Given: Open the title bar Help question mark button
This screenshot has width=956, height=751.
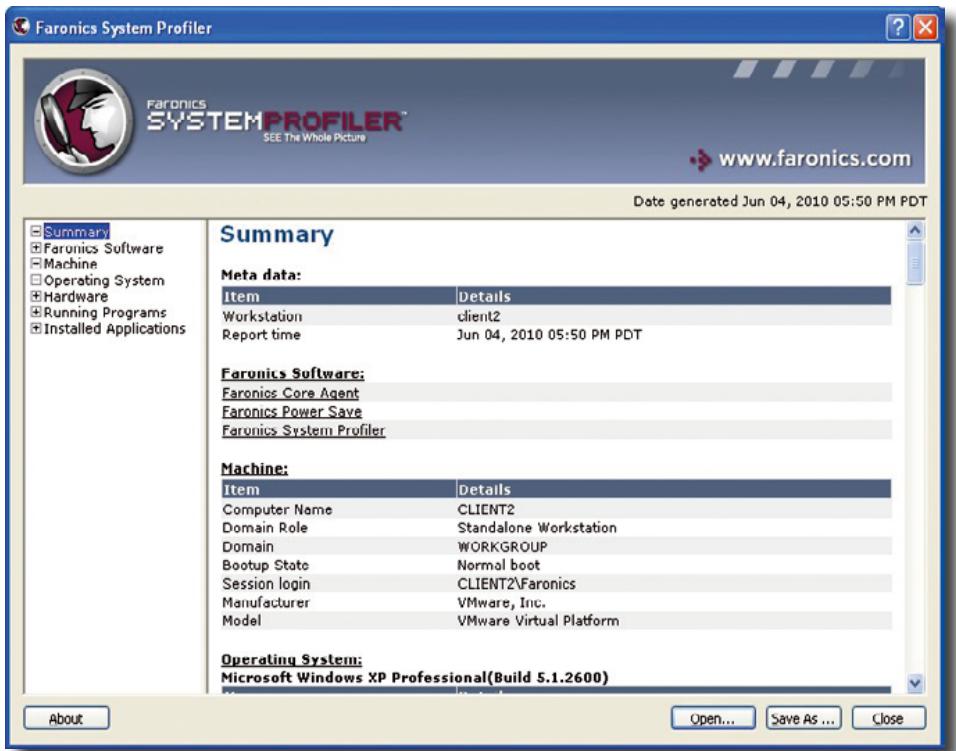Looking at the screenshot, I should [898, 27].
